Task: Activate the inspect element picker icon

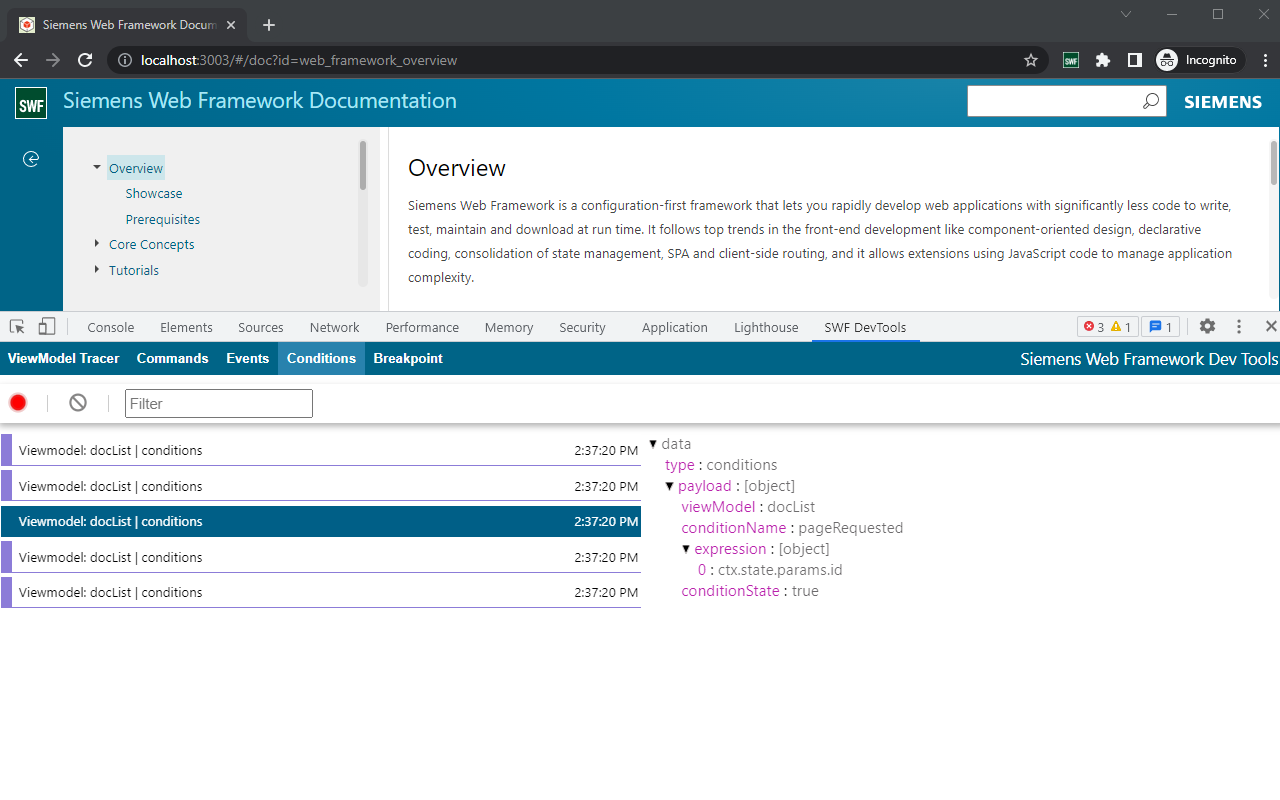Action: (x=17, y=327)
